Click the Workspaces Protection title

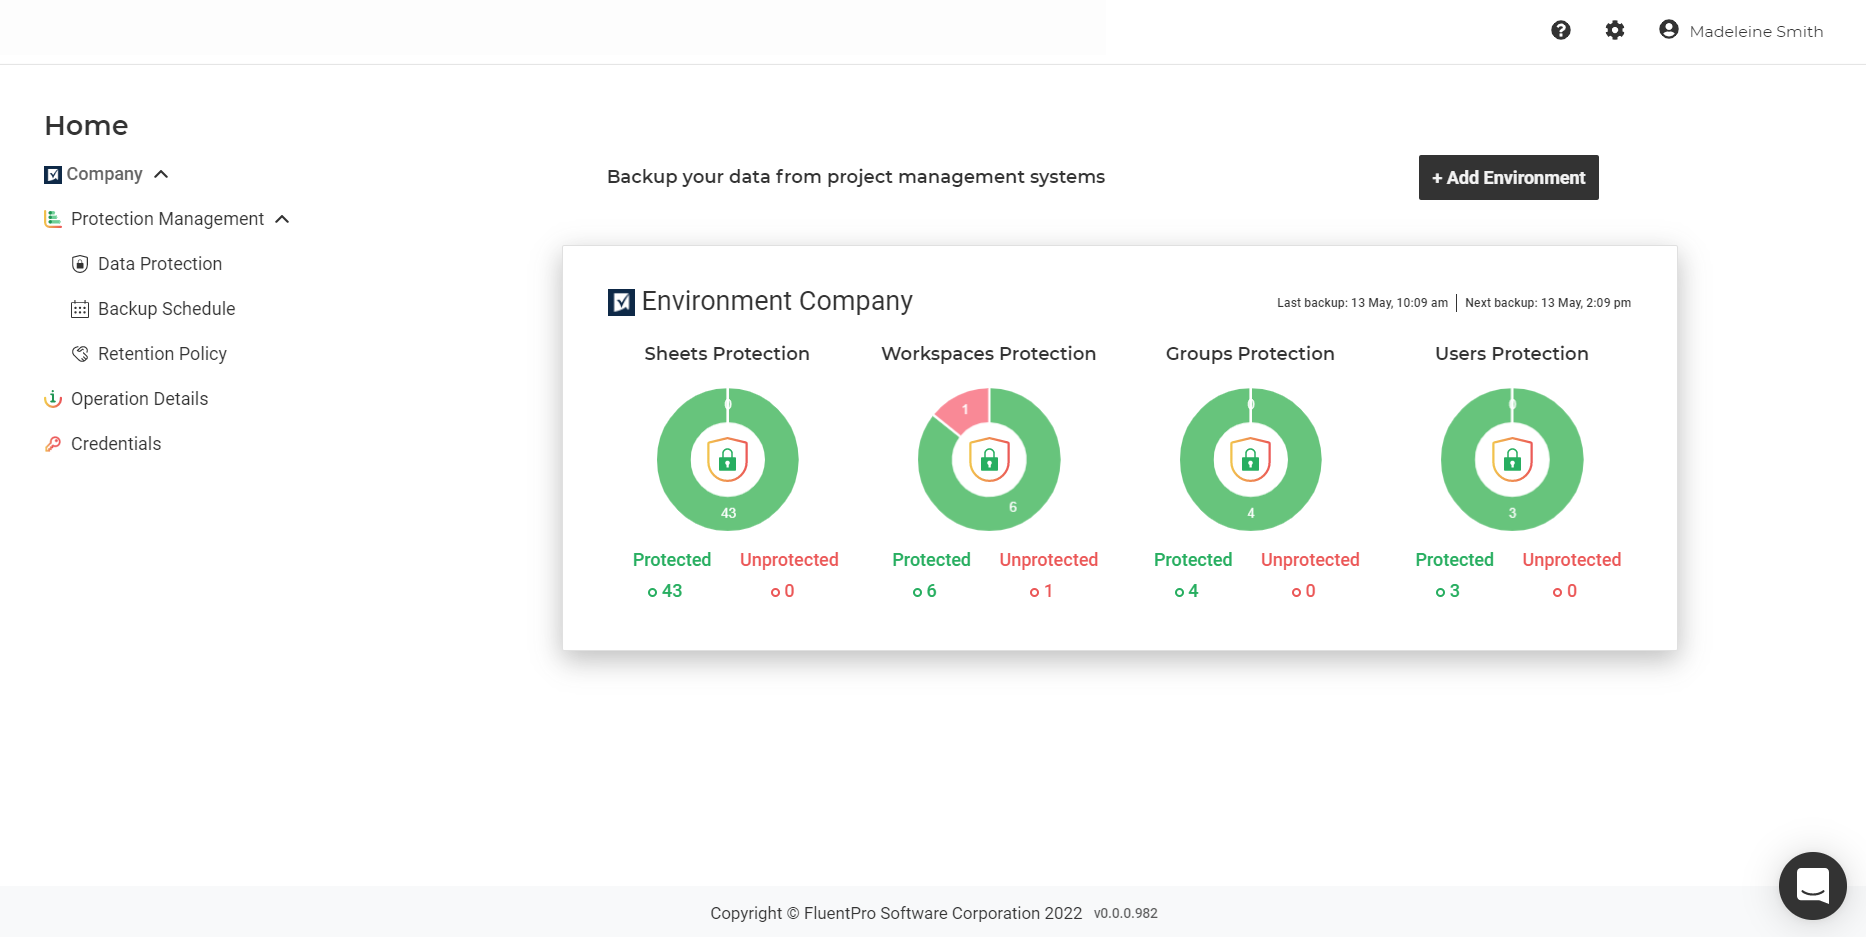pos(989,353)
